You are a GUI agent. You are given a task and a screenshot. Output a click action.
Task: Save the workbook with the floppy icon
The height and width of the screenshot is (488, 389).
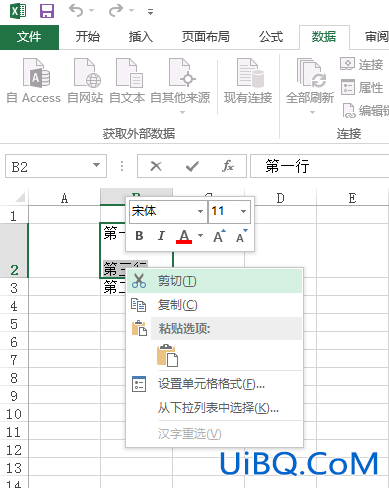[x=47, y=11]
